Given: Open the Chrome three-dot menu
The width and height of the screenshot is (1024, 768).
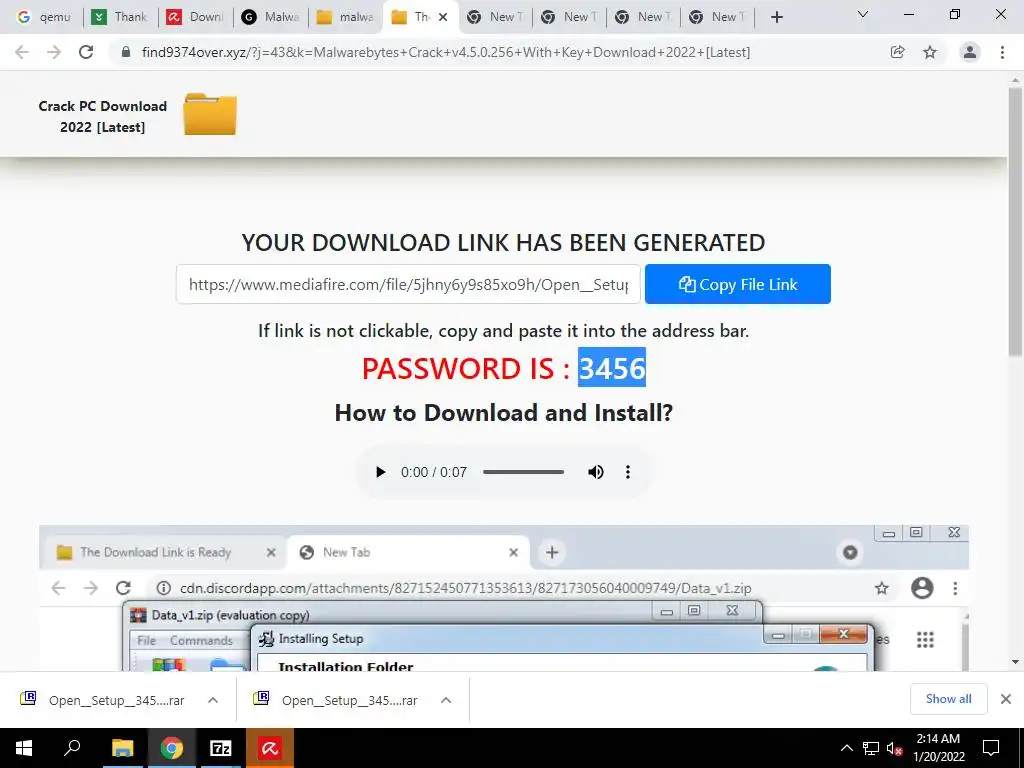Looking at the screenshot, I should click(x=1002, y=52).
